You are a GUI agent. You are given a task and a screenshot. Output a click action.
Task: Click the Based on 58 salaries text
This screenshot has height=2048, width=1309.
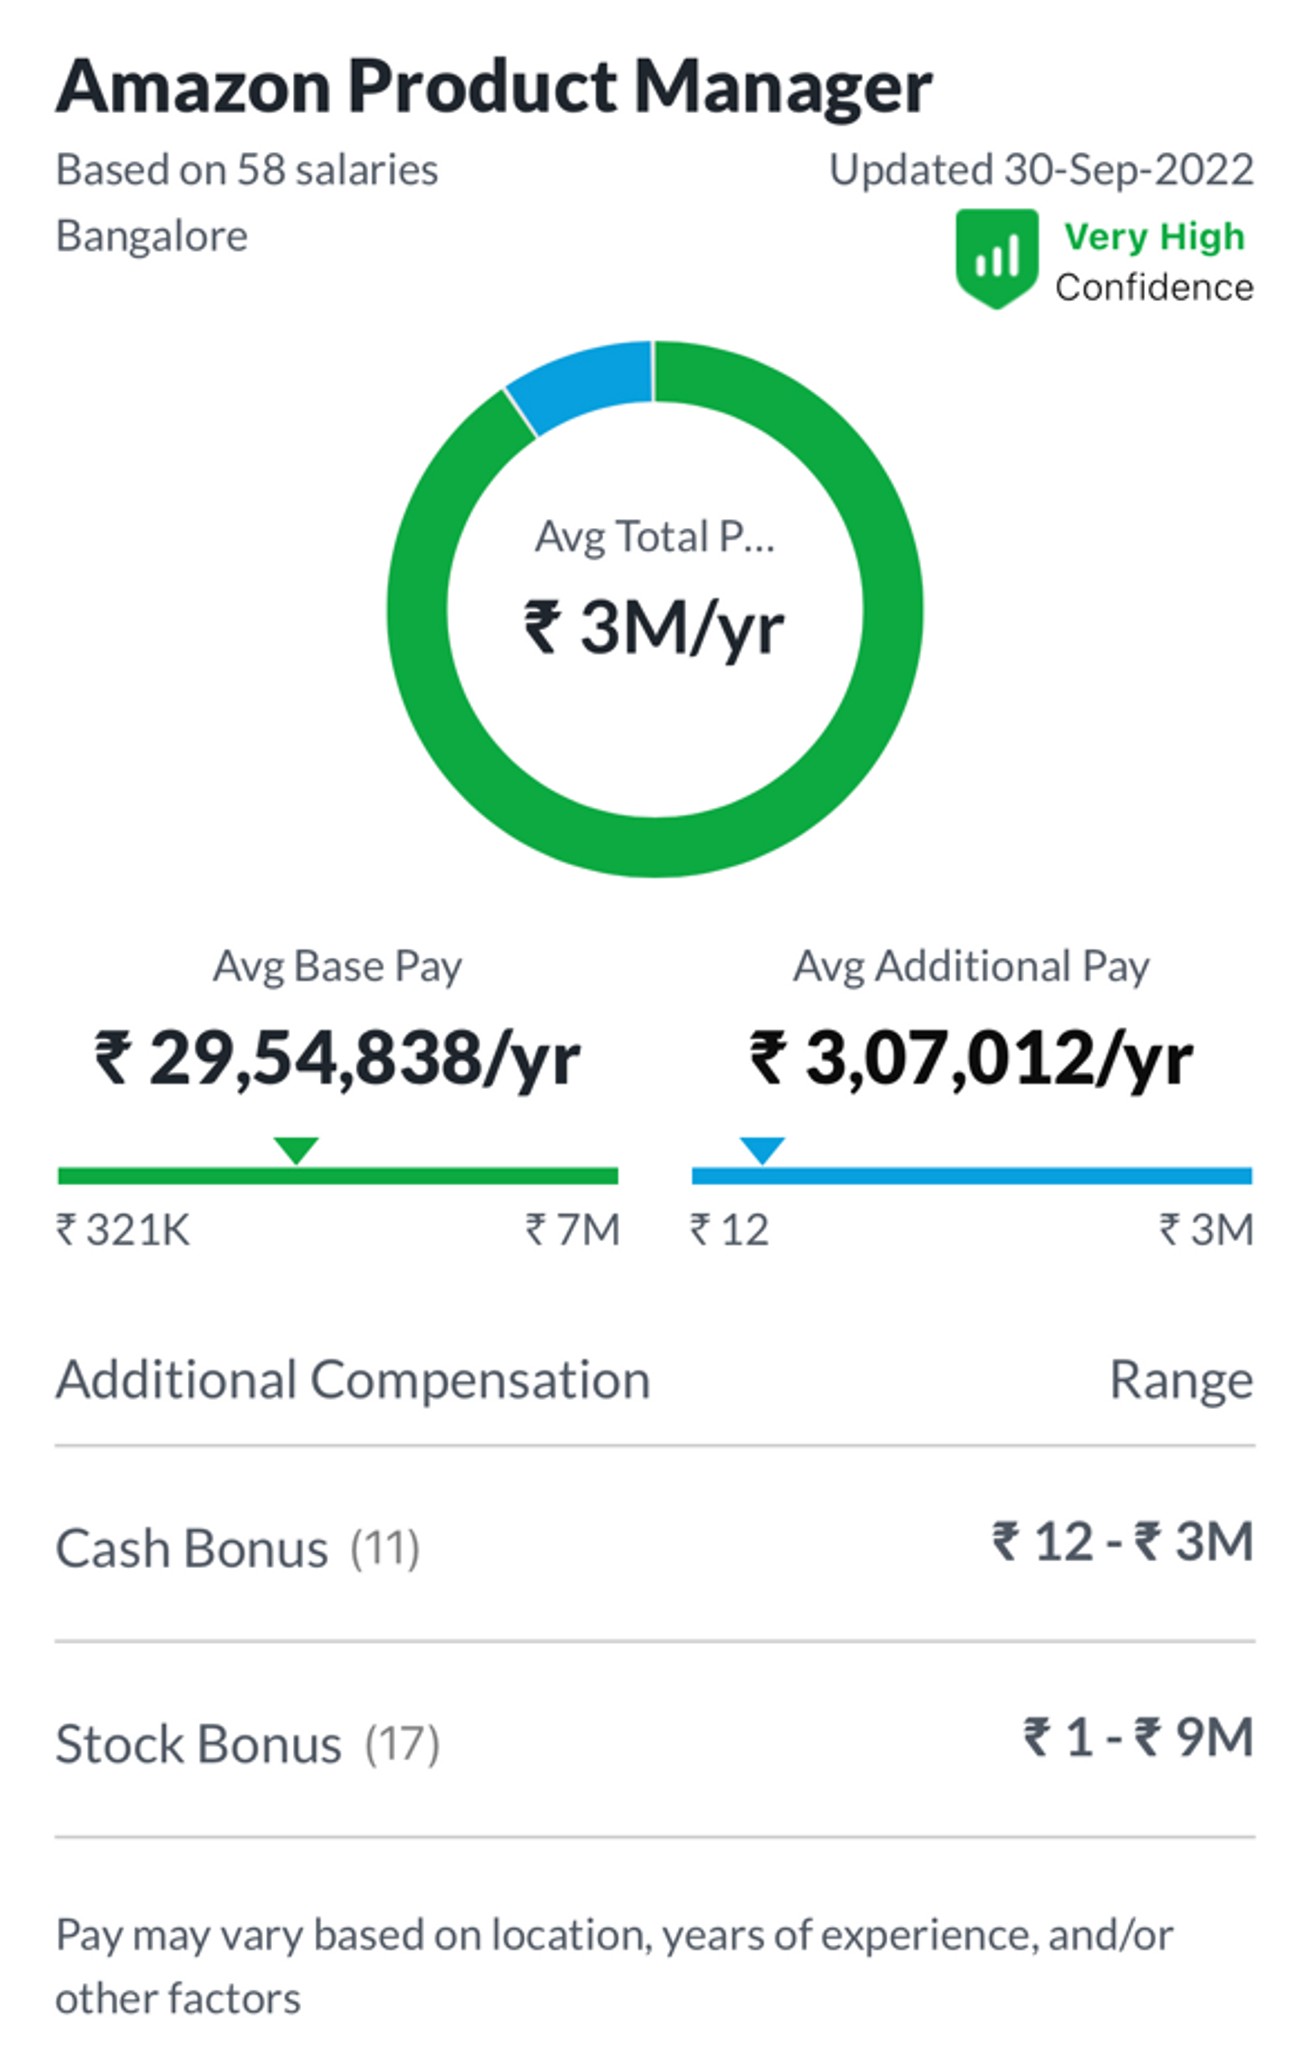pyautogui.click(x=246, y=170)
